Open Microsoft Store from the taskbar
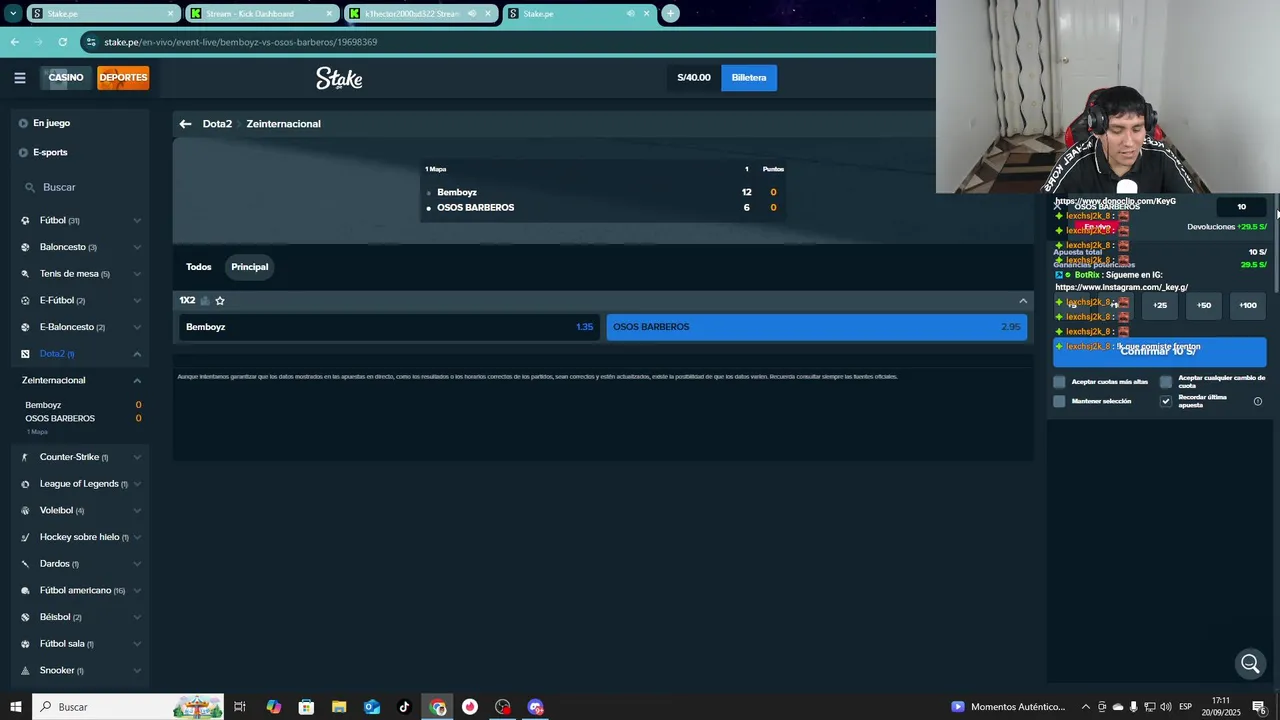Screen dimensions: 1280x720 click(x=306, y=707)
